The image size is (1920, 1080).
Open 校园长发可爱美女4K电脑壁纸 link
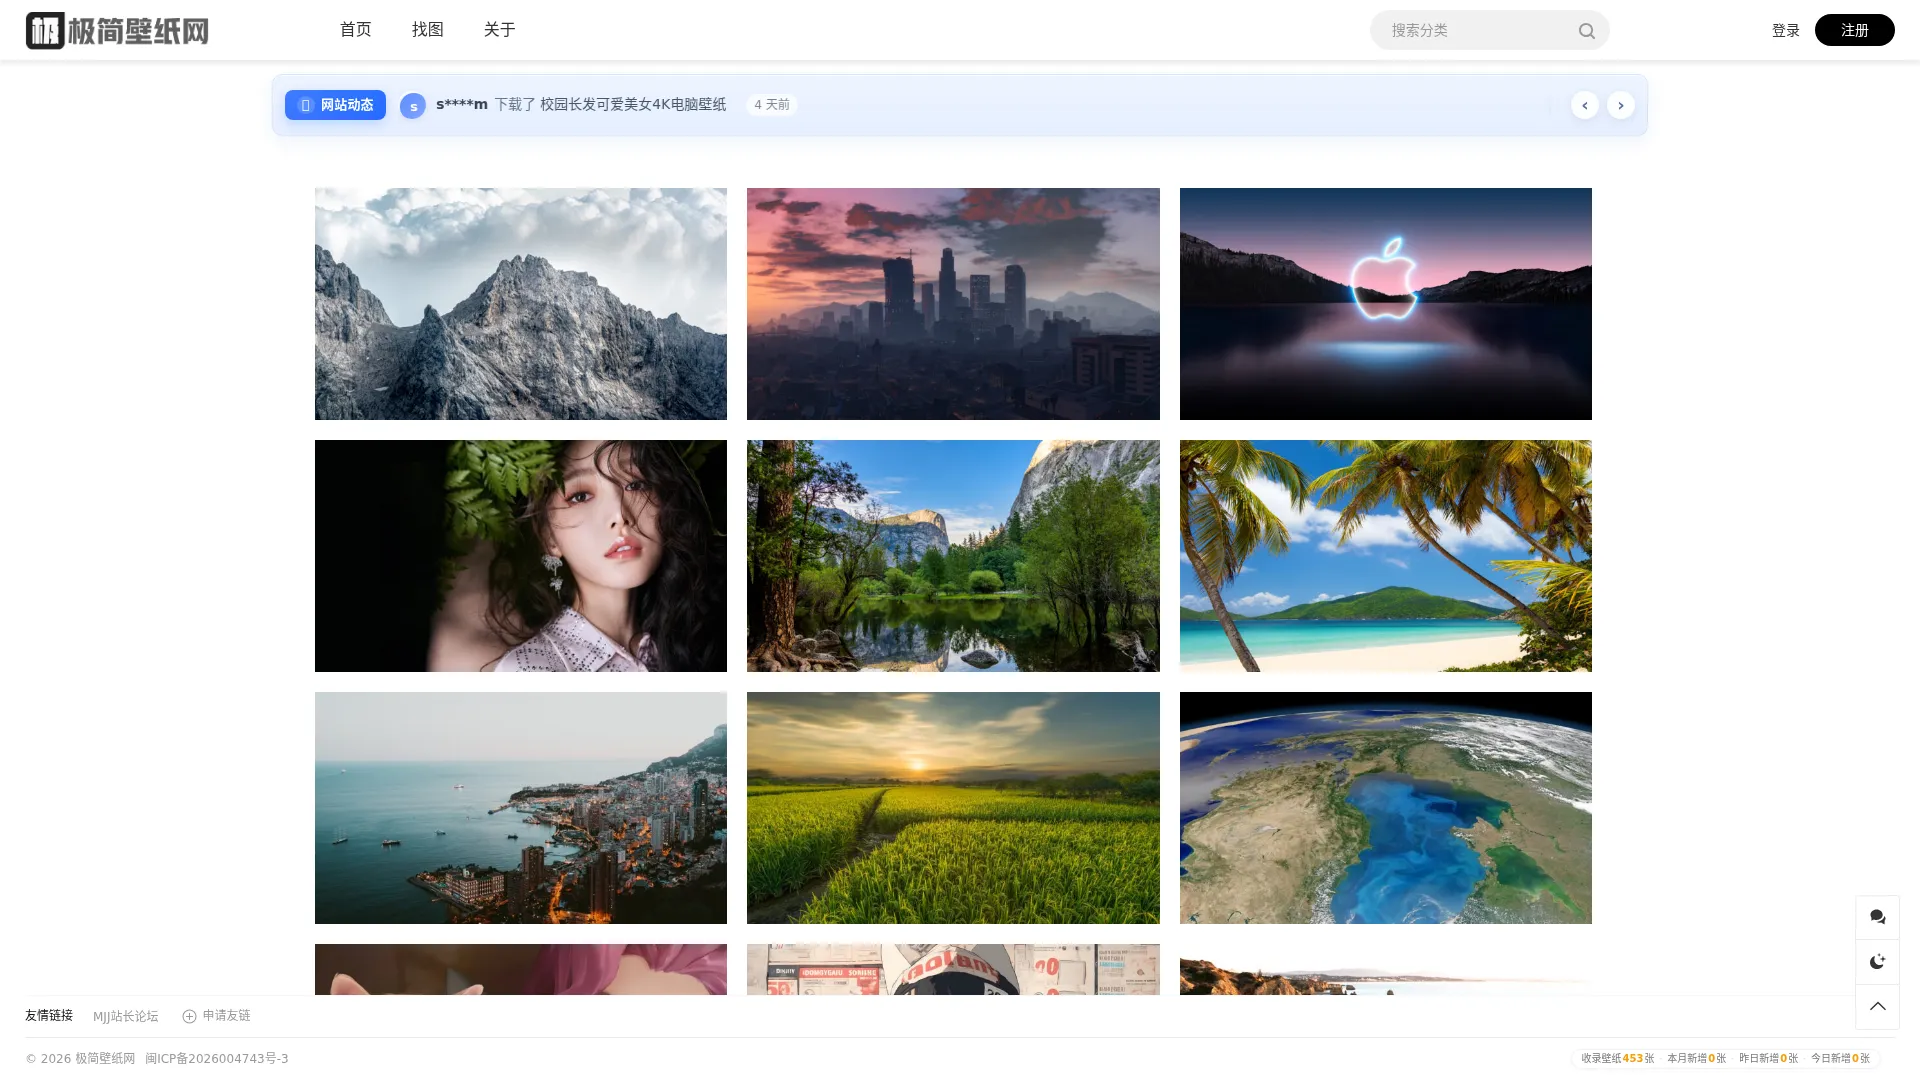pos(633,104)
